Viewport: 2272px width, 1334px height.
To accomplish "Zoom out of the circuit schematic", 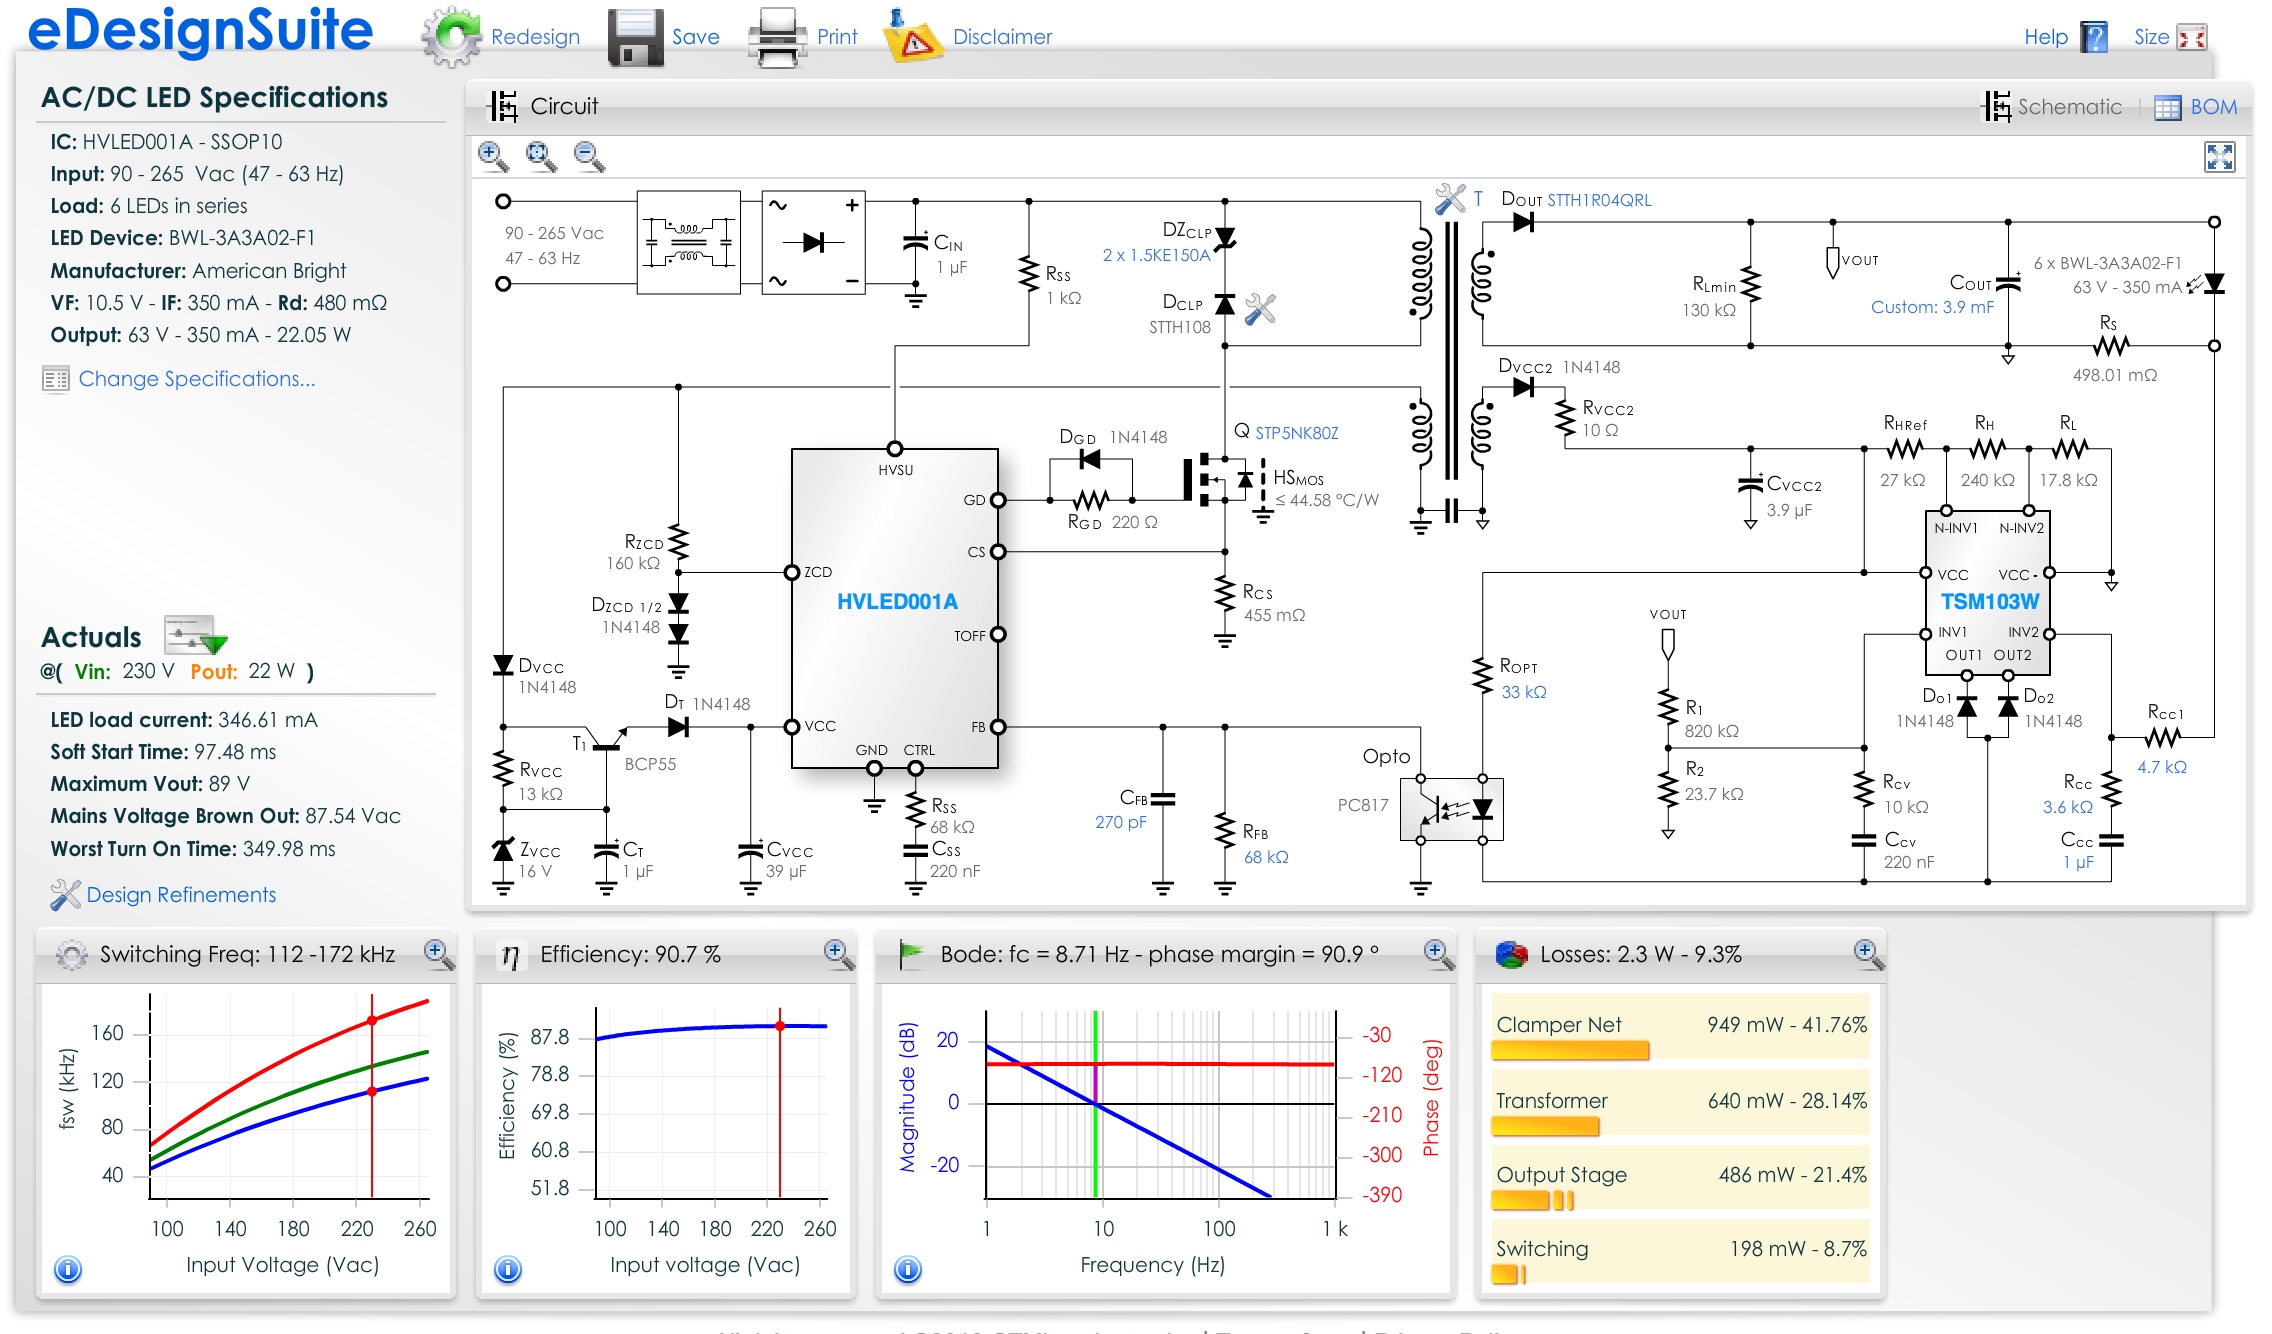I will coord(589,156).
